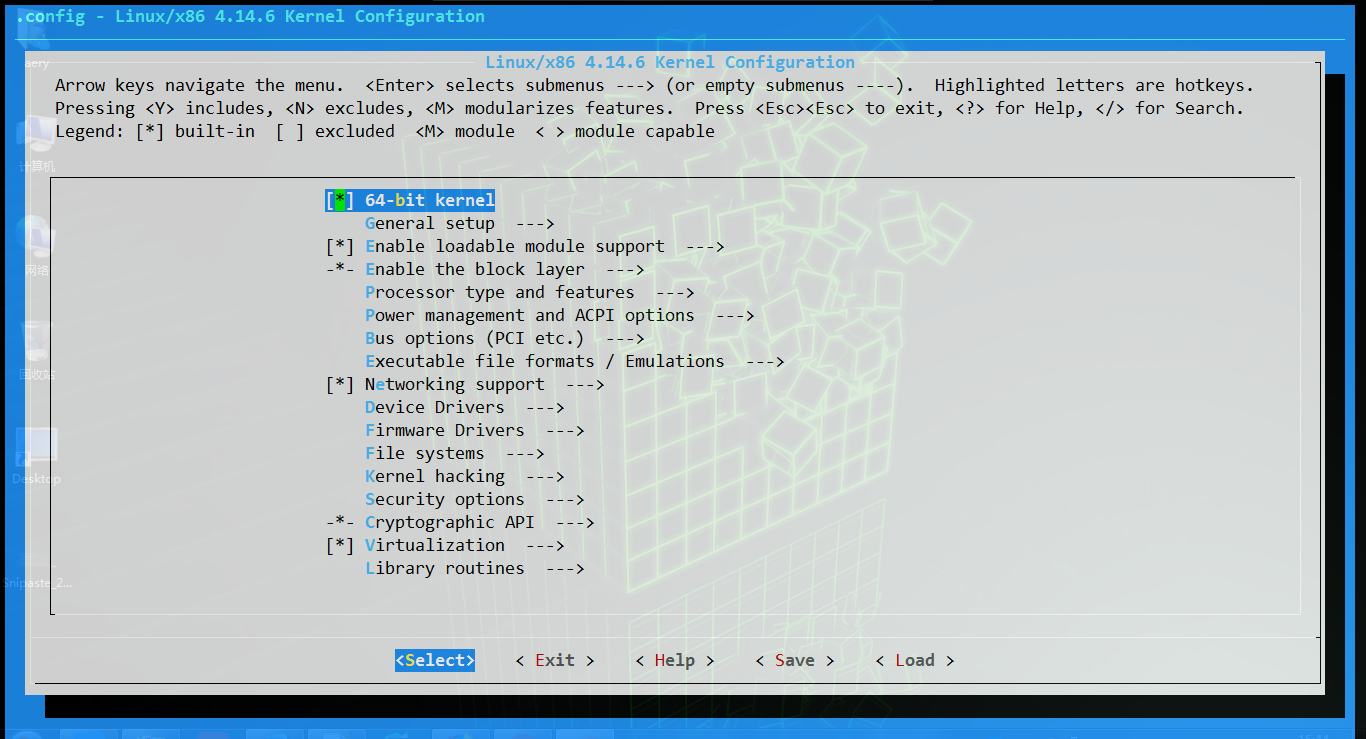The image size is (1366, 739).
Task: Toggle the Networking support checkbox
Action: pos(340,384)
